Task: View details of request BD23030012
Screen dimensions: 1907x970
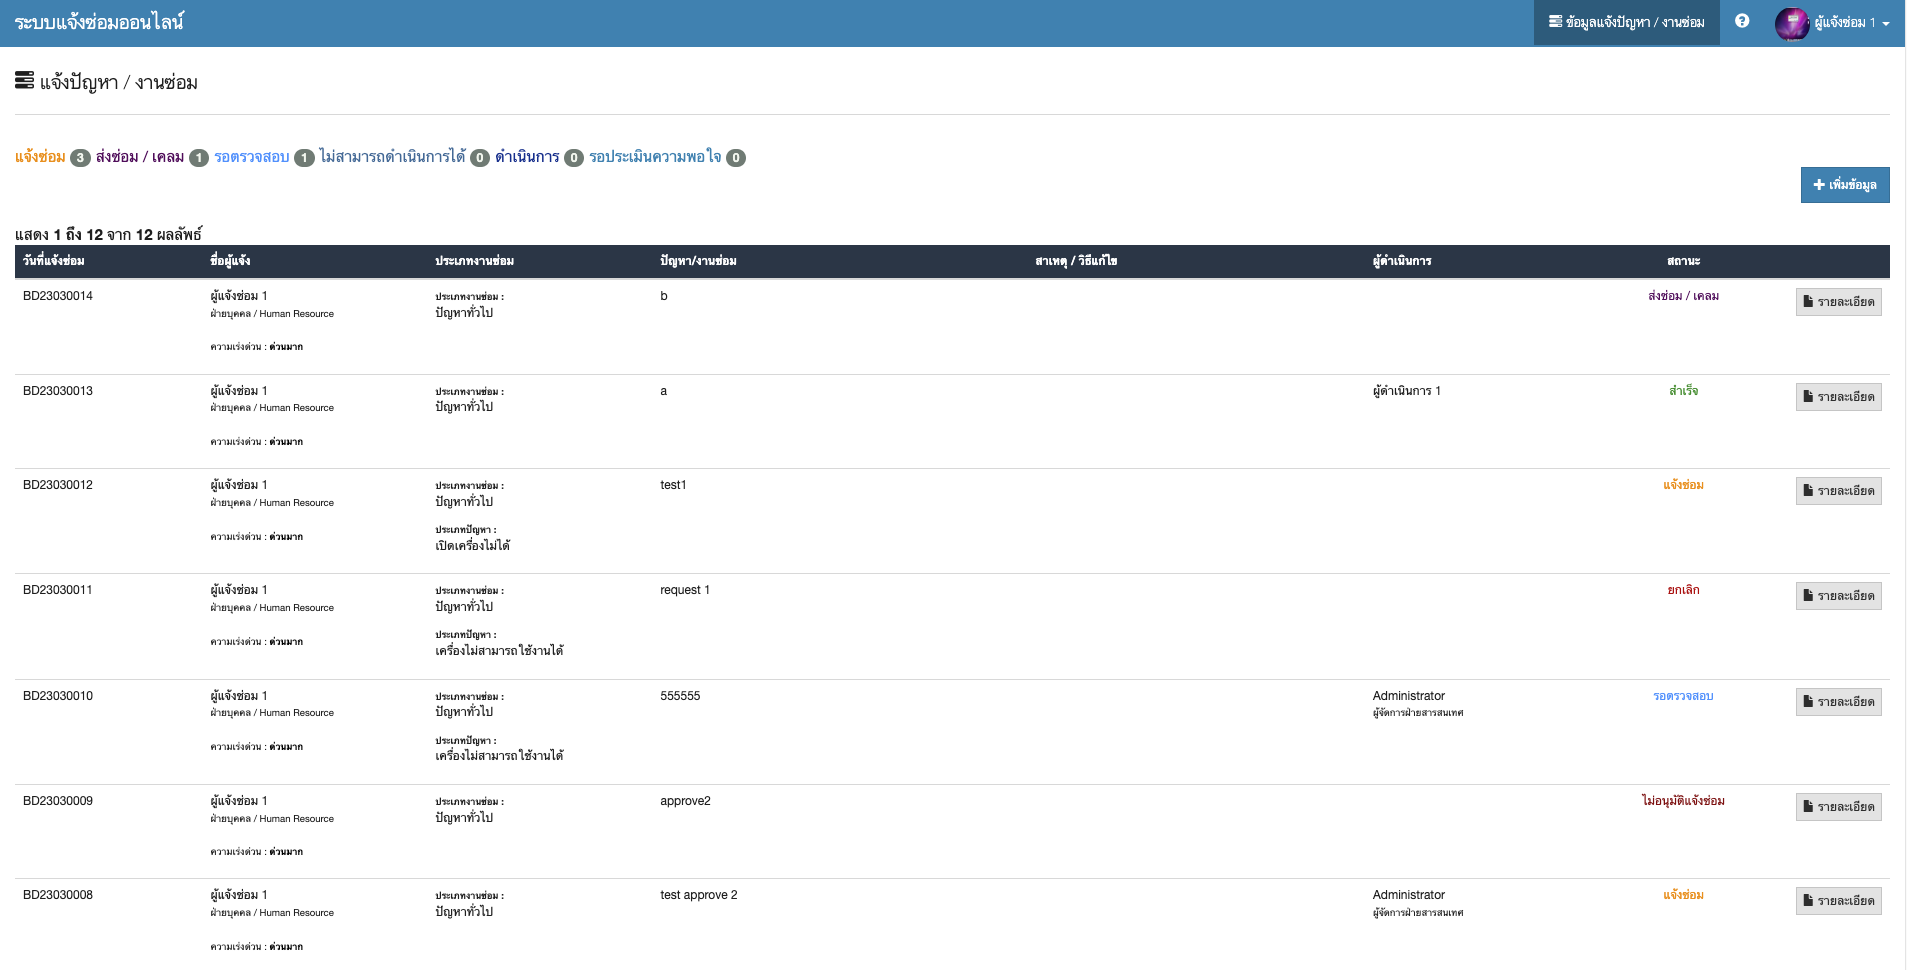Action: coord(1838,491)
